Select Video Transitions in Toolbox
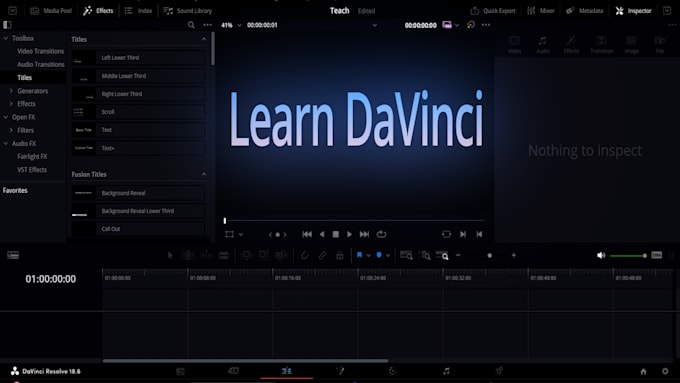This screenshot has width=680, height=383. click(40, 51)
